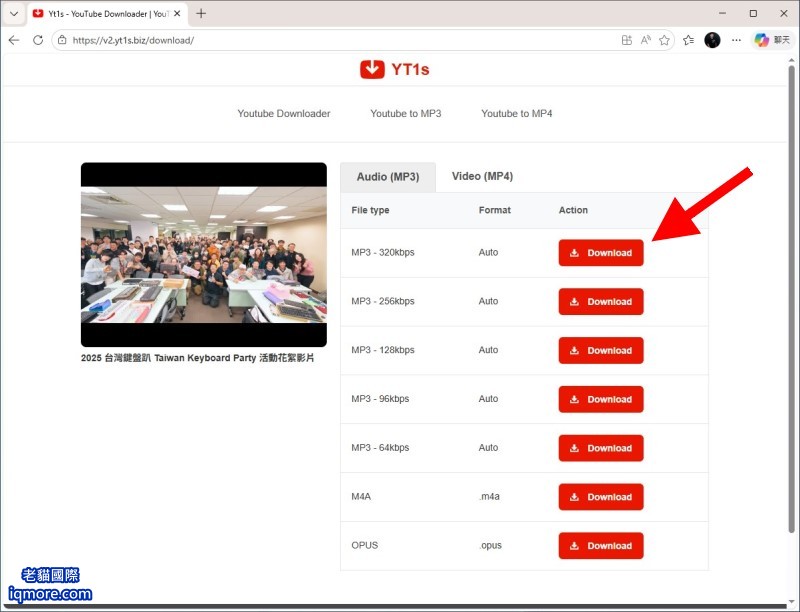The image size is (800, 612).
Task: Switch to the Video (MP4) tab
Action: coord(483,176)
